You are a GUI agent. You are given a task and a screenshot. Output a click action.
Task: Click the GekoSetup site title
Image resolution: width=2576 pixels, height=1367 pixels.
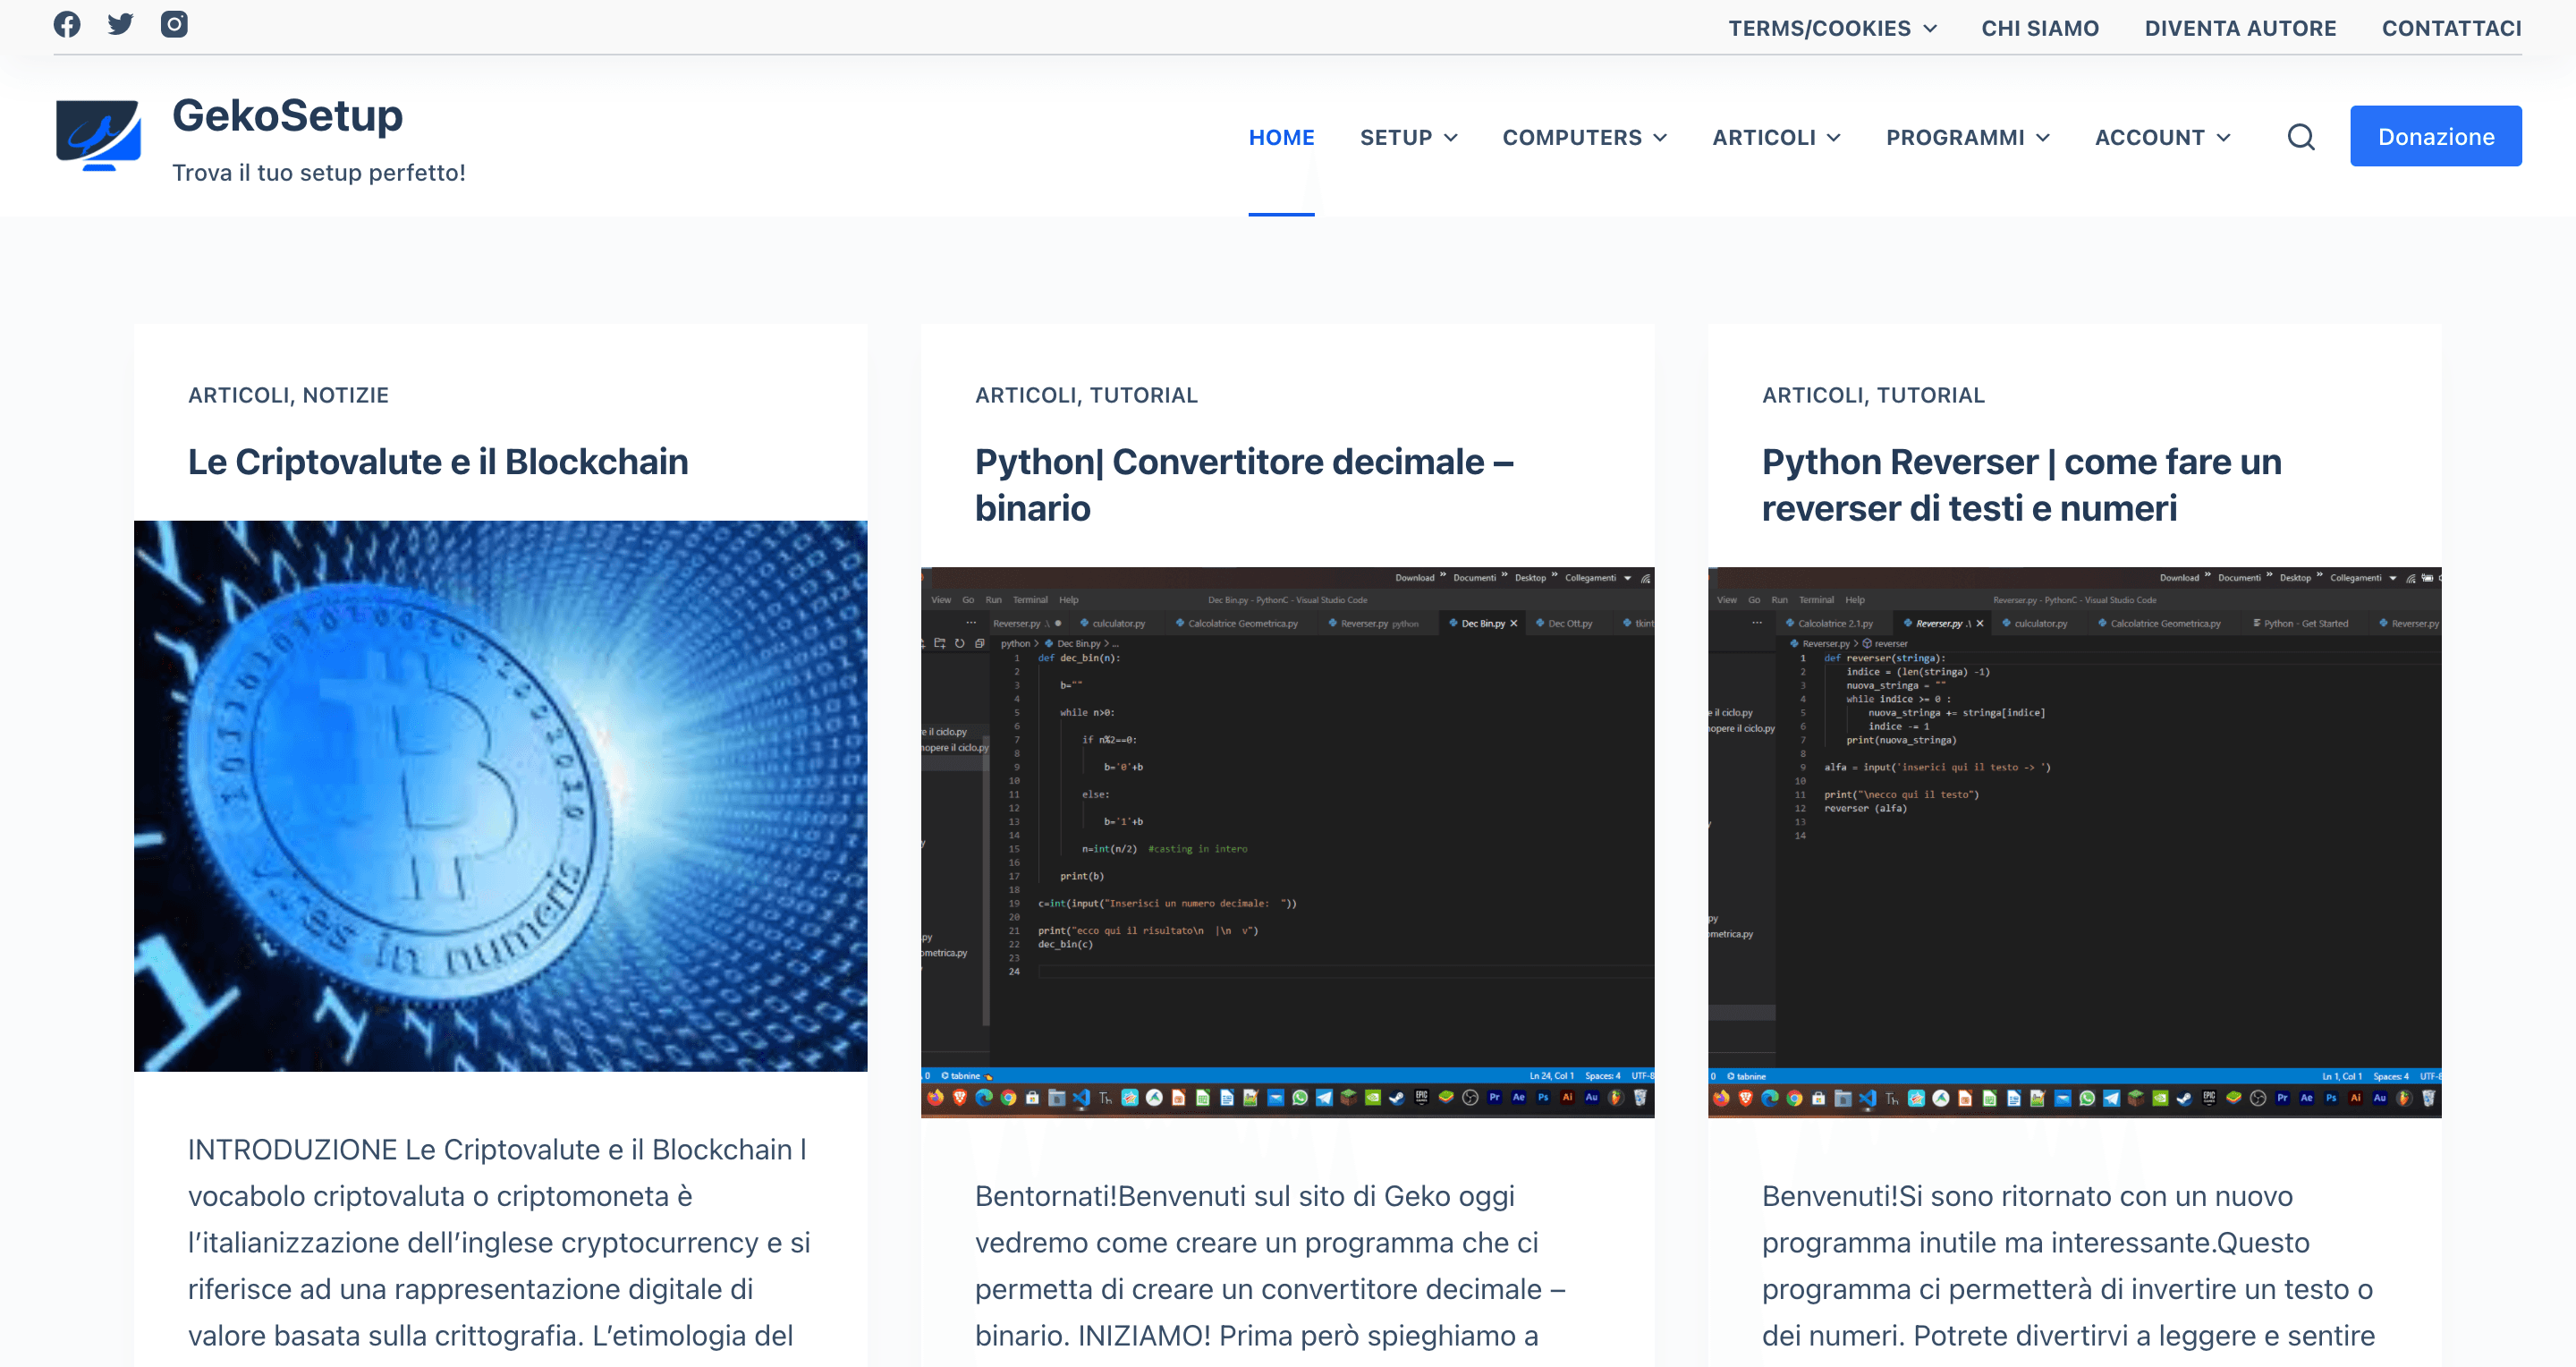(287, 115)
